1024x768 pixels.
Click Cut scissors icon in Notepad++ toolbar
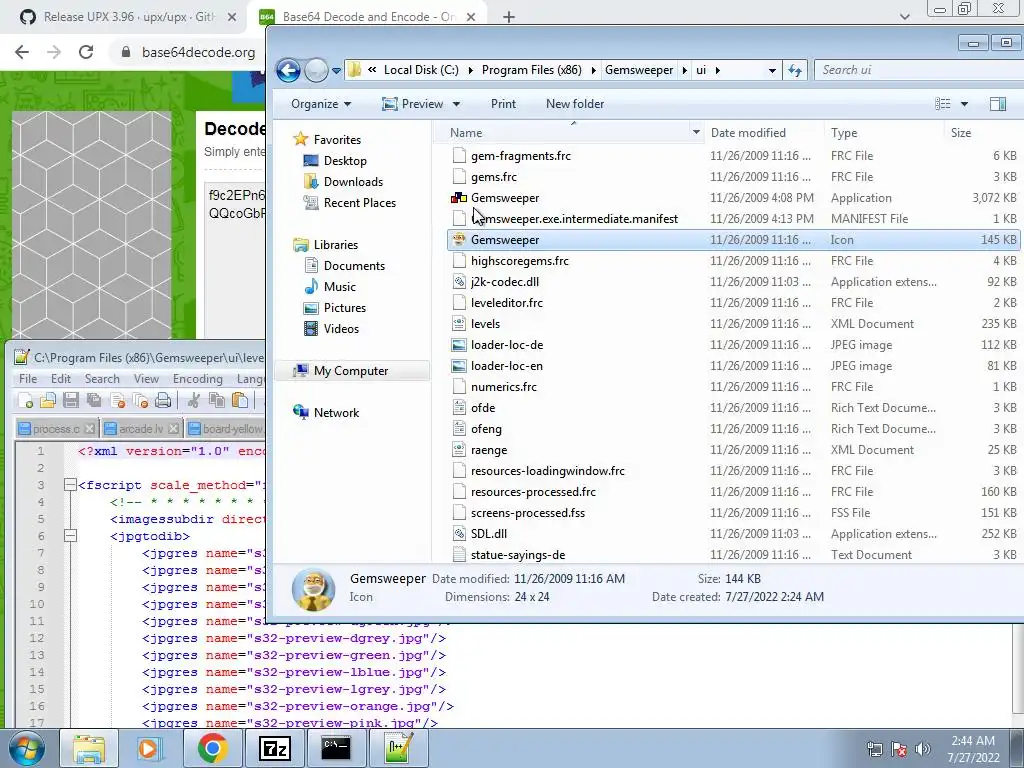[x=193, y=400]
